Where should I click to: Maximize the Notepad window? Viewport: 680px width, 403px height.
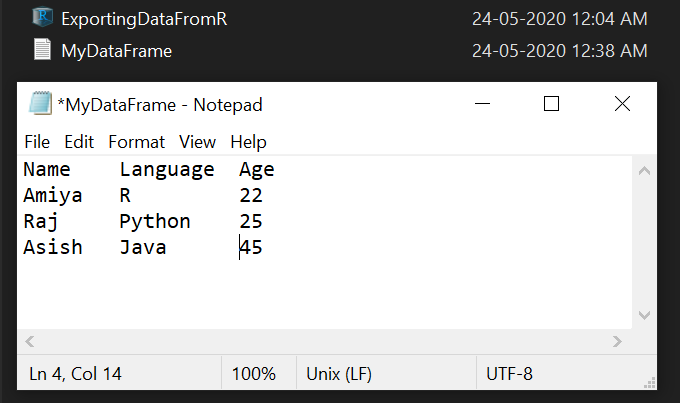coord(551,104)
